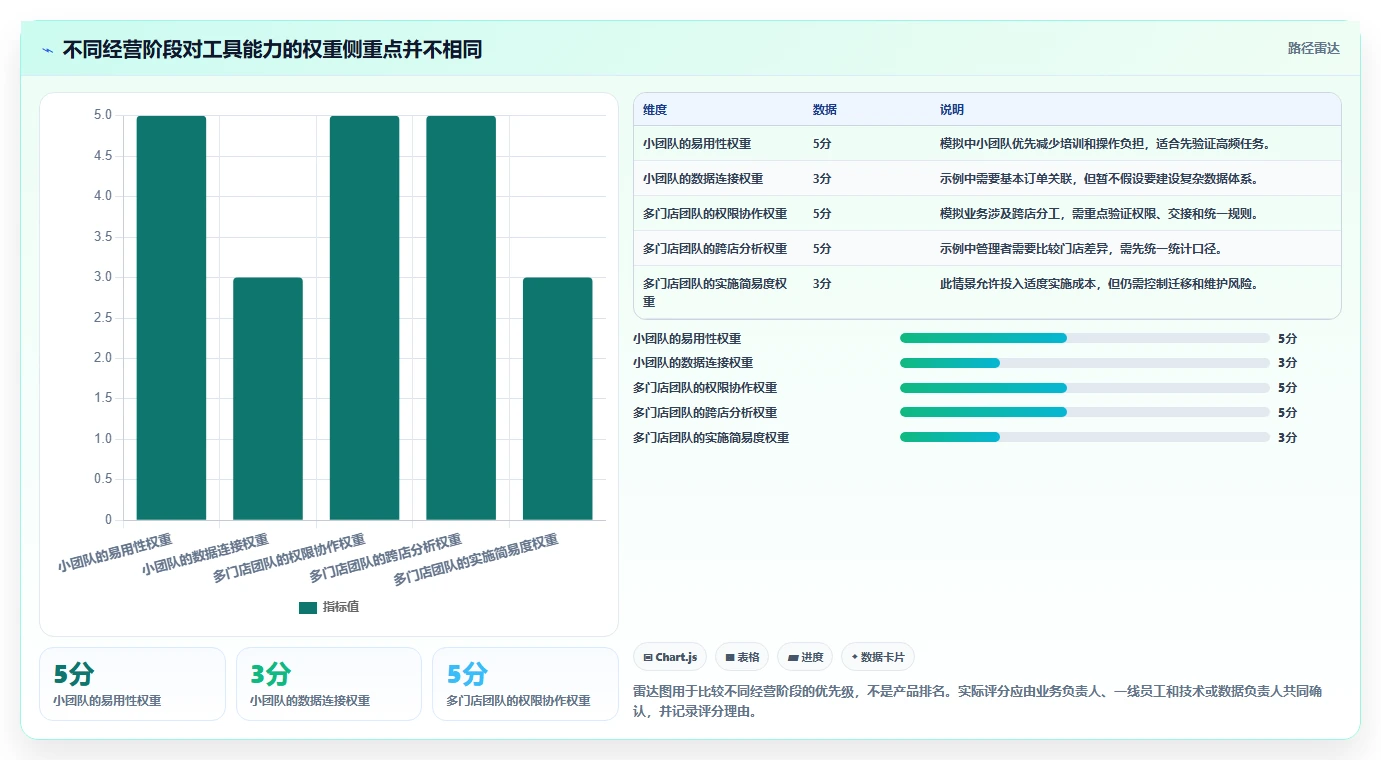Image resolution: width=1381 pixels, height=760 pixels.
Task: Click the chart bar for 小团队的数据连接权重
Action: coord(268,399)
